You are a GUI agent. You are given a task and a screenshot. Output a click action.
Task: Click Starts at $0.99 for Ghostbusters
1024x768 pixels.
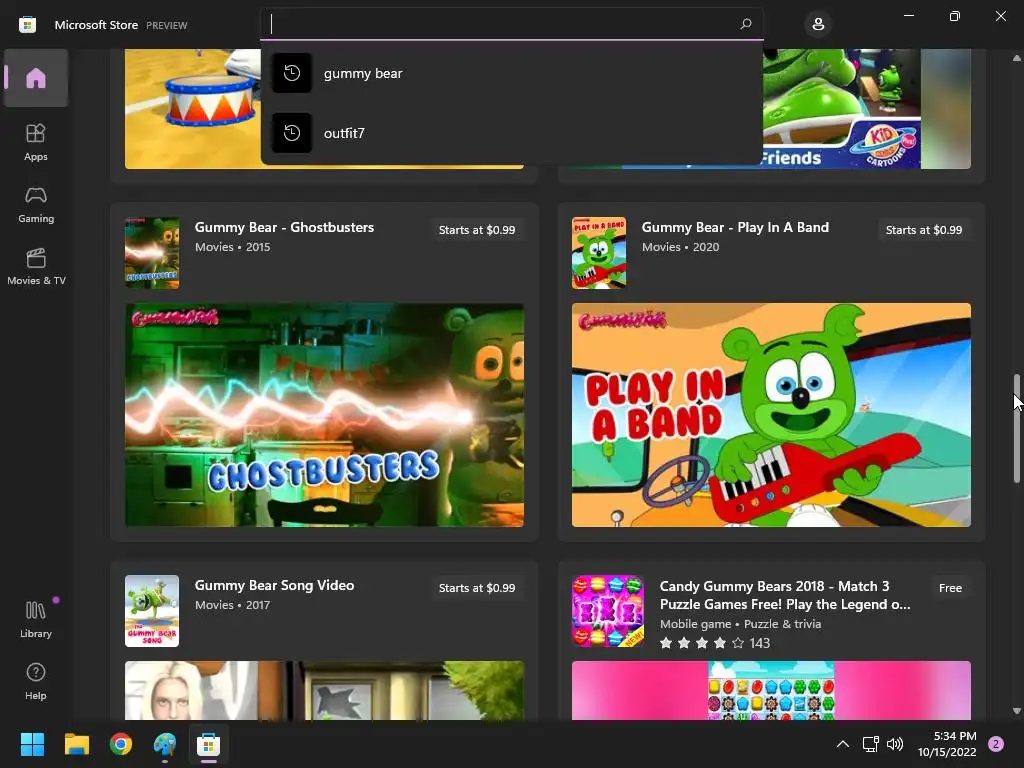(477, 230)
